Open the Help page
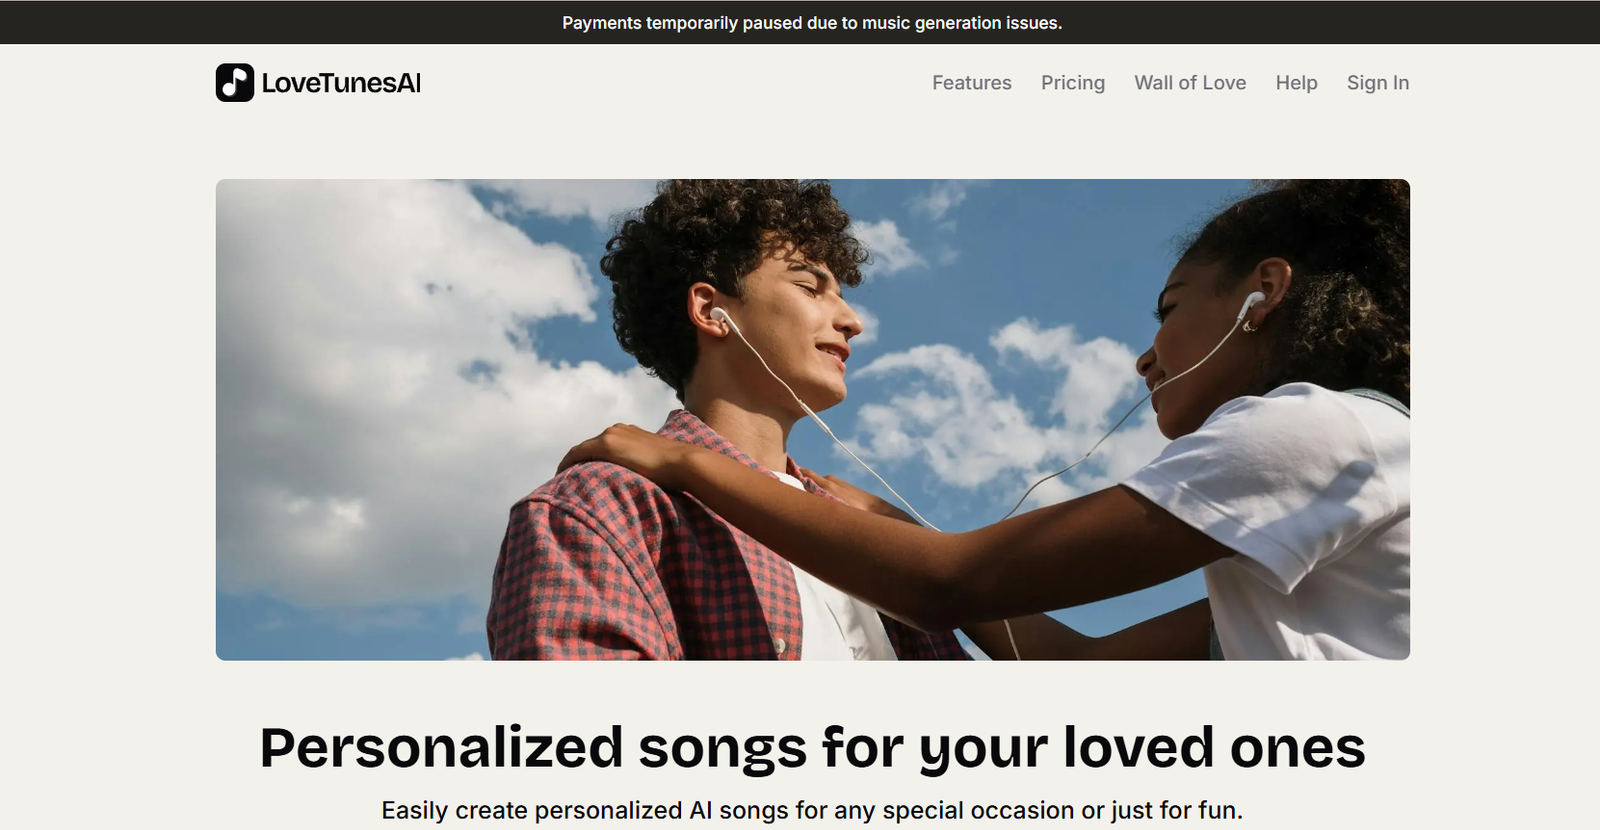Image resolution: width=1600 pixels, height=830 pixels. pyautogui.click(x=1296, y=83)
